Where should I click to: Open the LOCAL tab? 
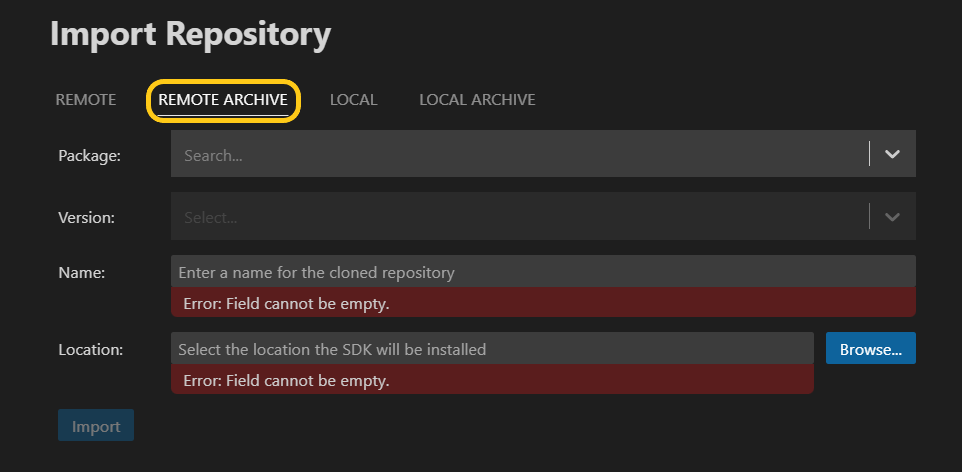click(x=353, y=100)
